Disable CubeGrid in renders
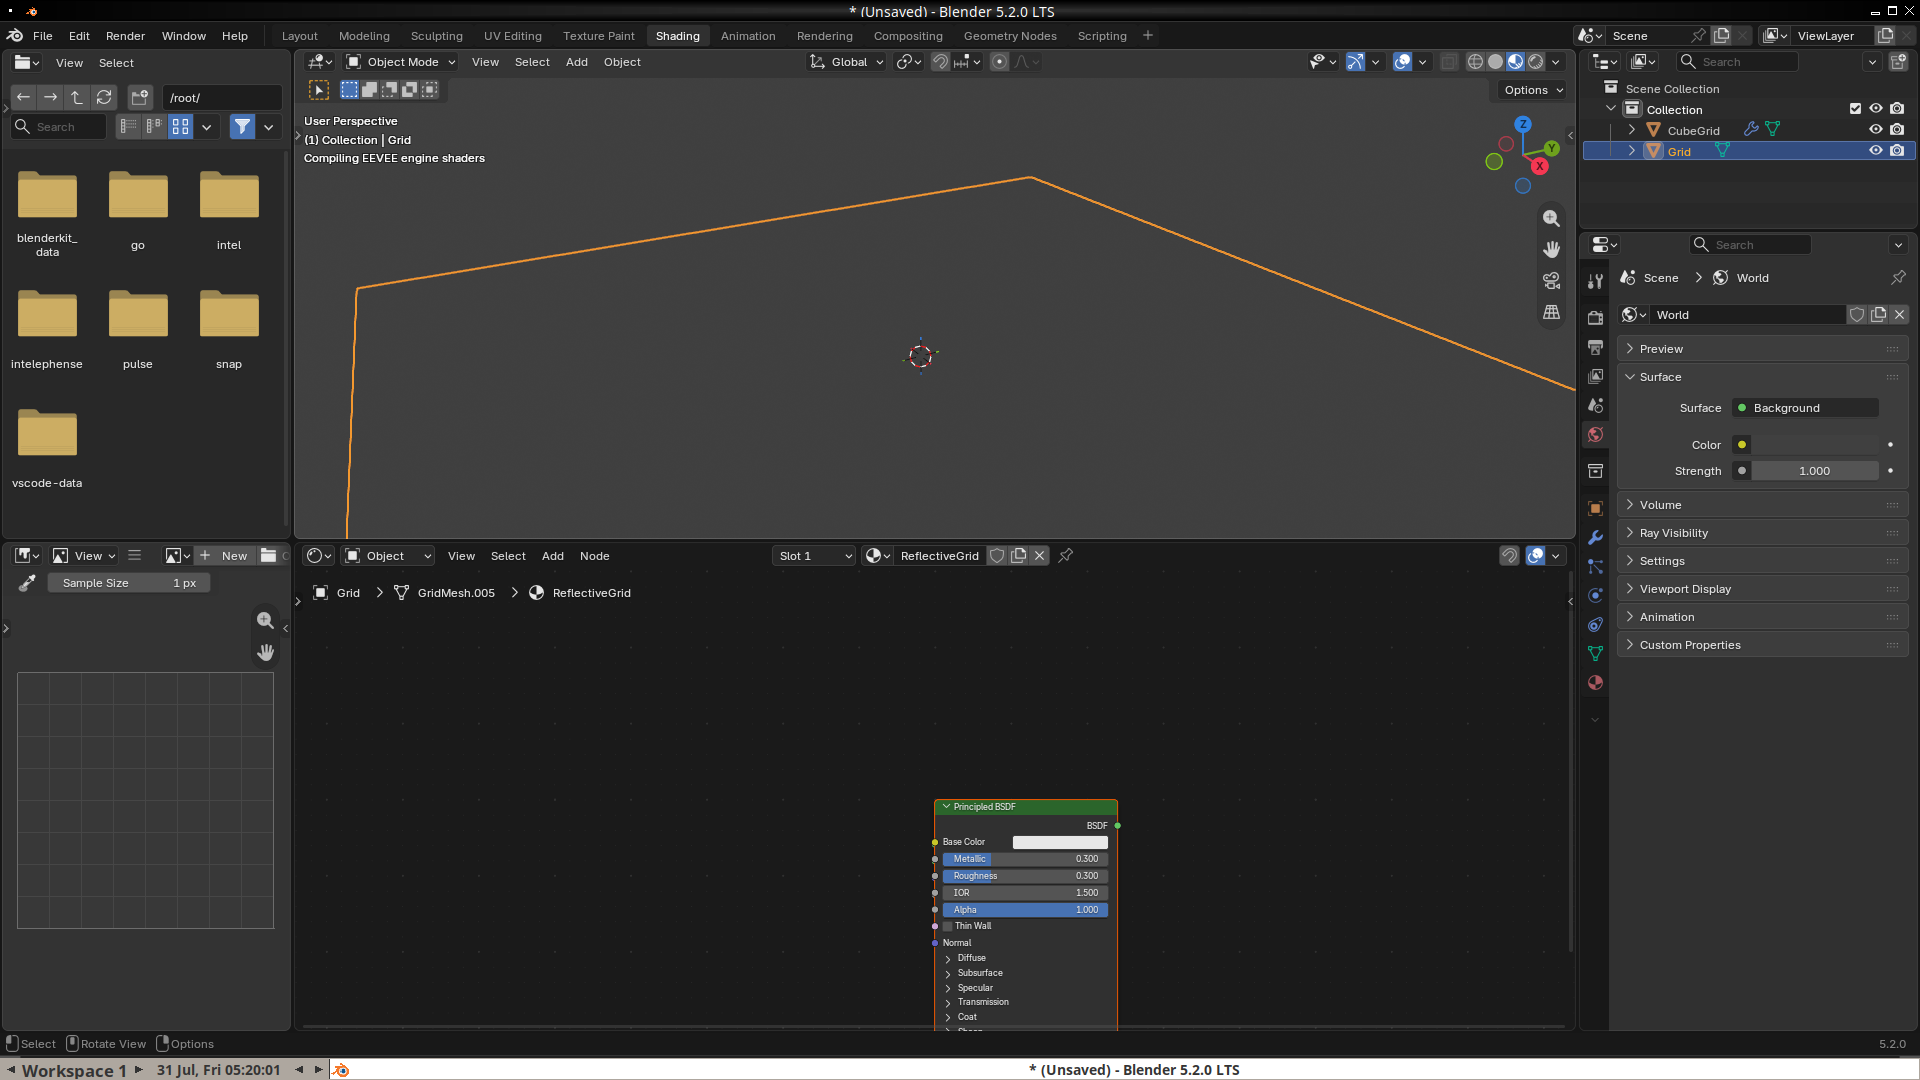Viewport: 1920px width, 1080px height. (1897, 130)
